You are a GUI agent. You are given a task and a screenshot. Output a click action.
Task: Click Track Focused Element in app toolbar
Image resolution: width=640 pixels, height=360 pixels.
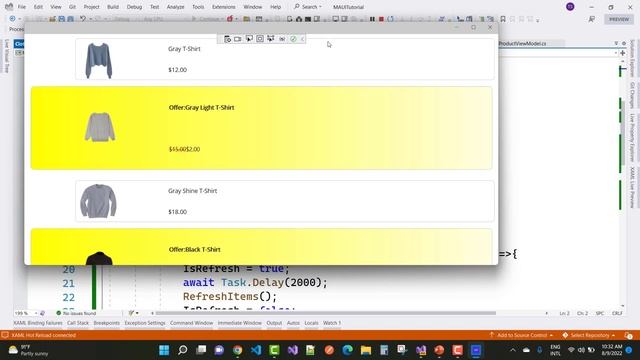[271, 39]
